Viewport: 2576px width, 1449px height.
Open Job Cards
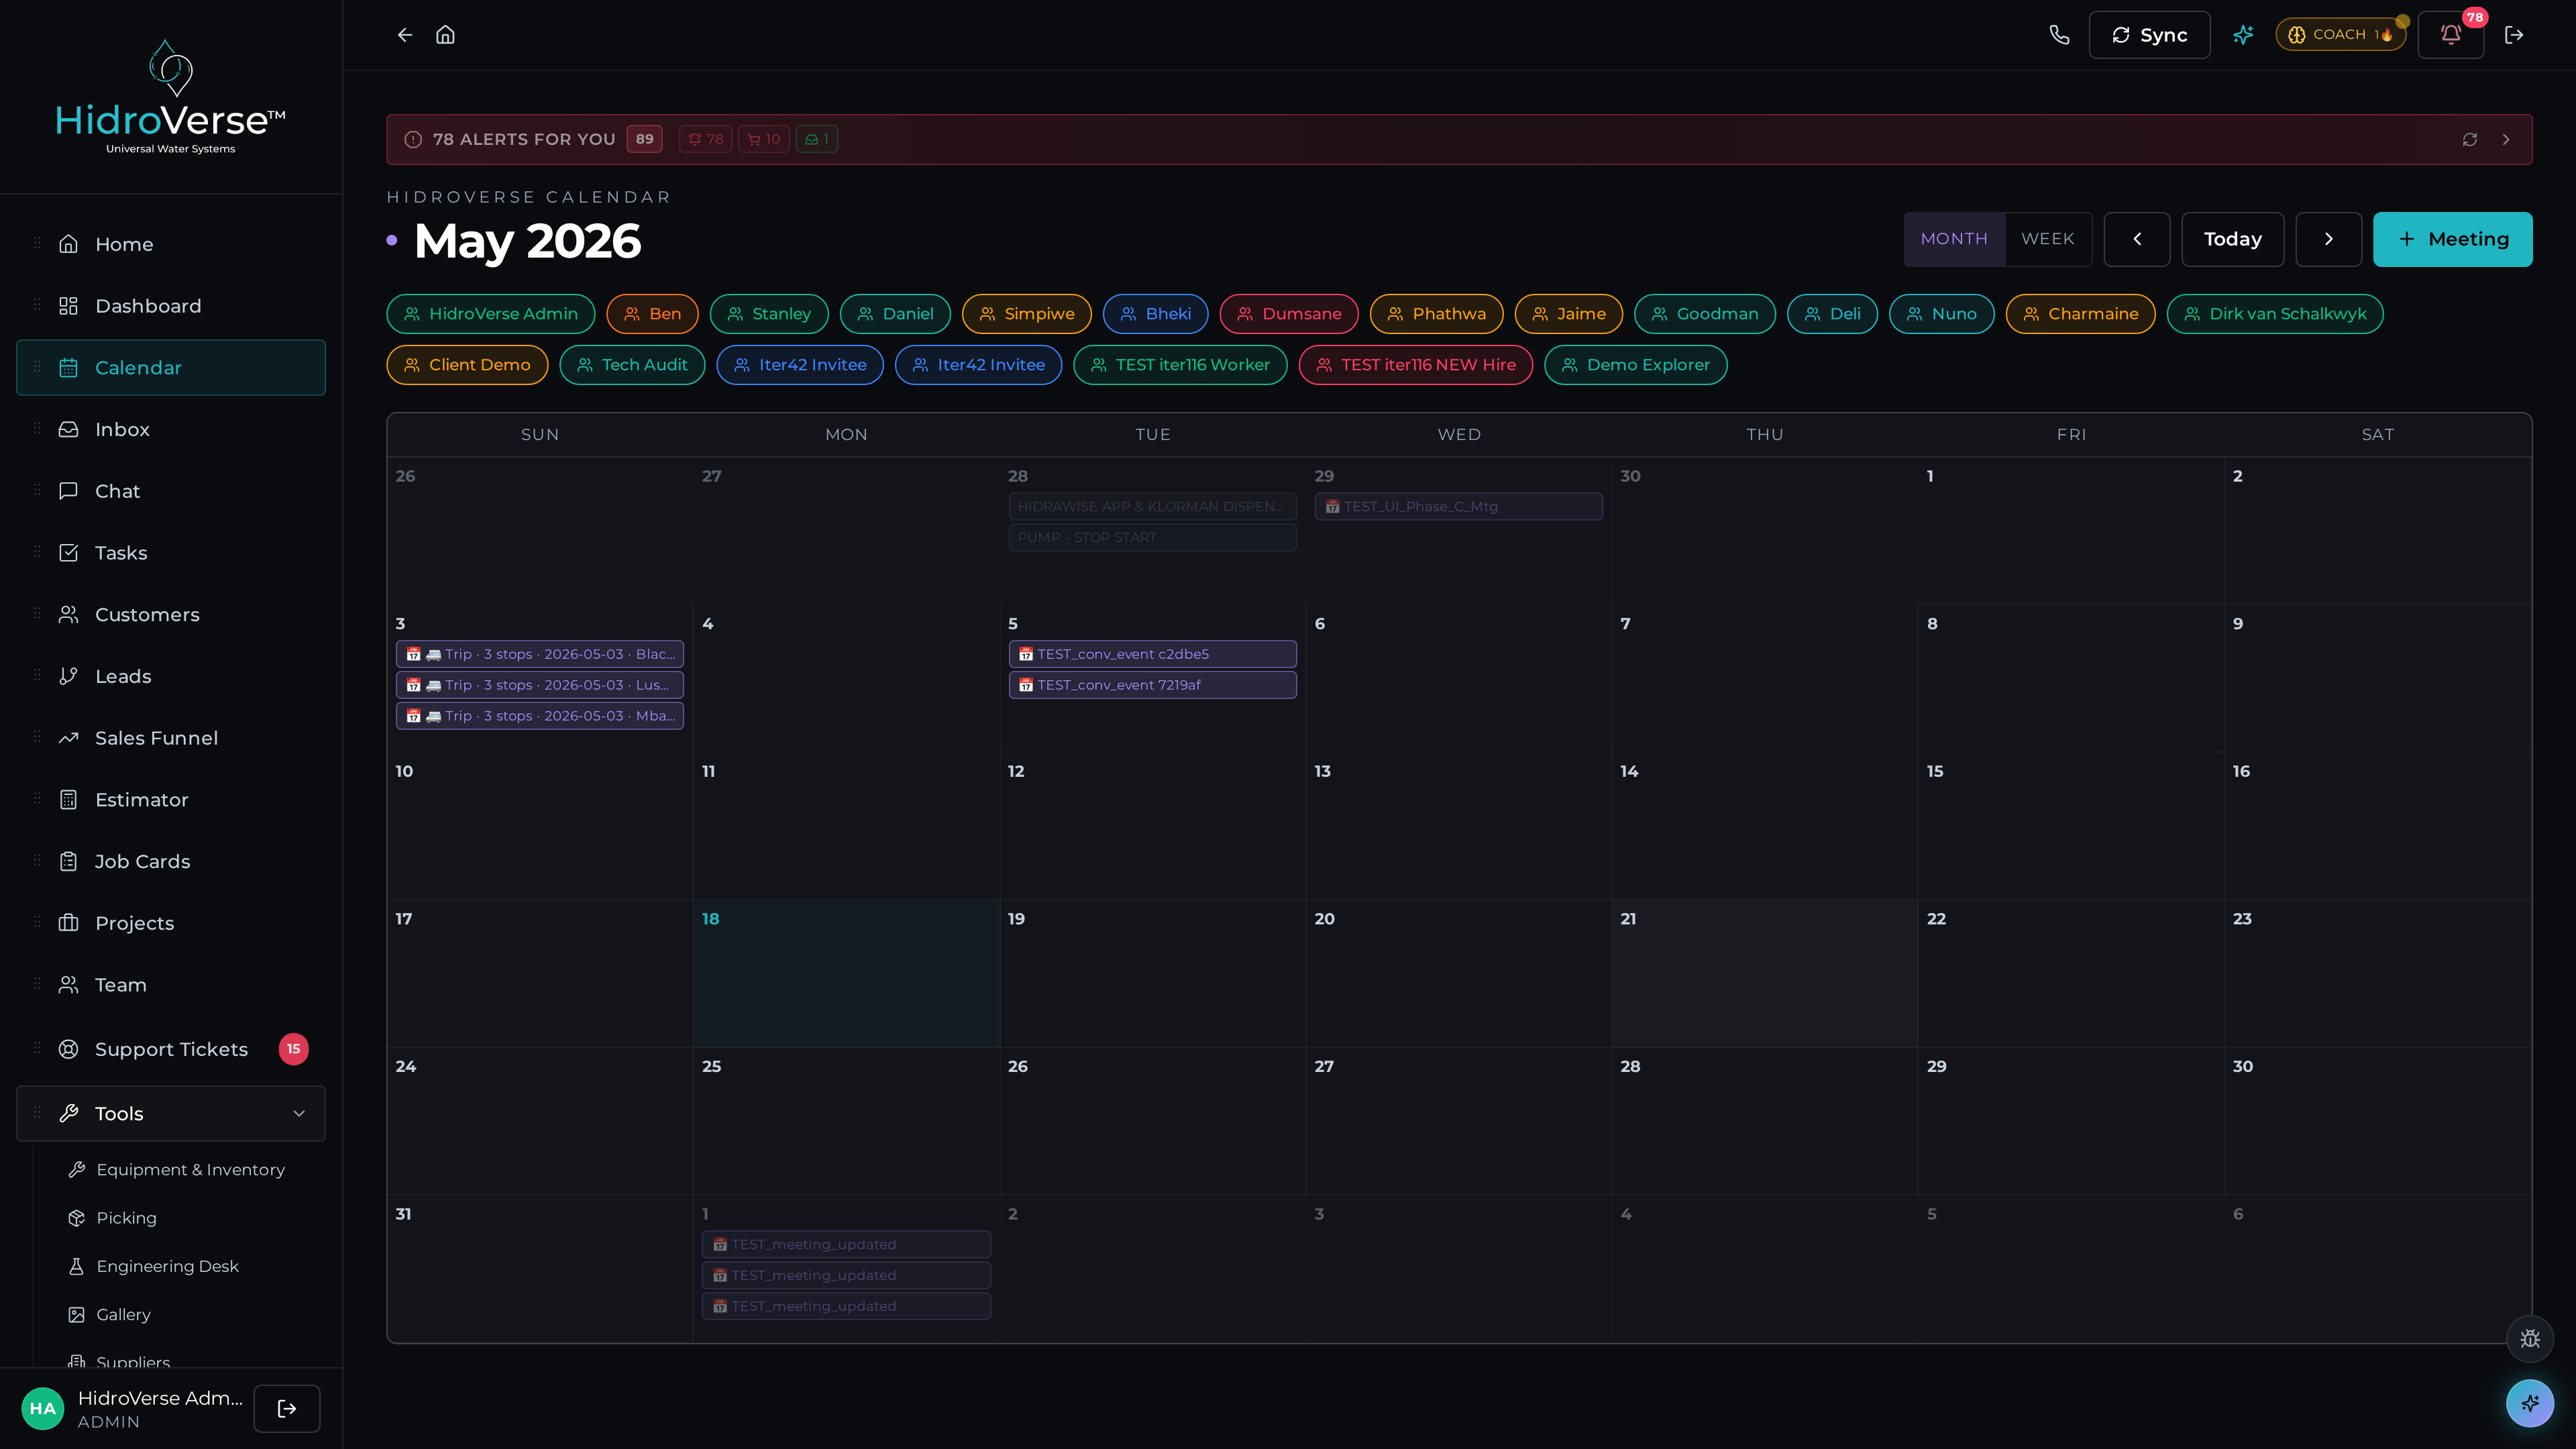171,862
